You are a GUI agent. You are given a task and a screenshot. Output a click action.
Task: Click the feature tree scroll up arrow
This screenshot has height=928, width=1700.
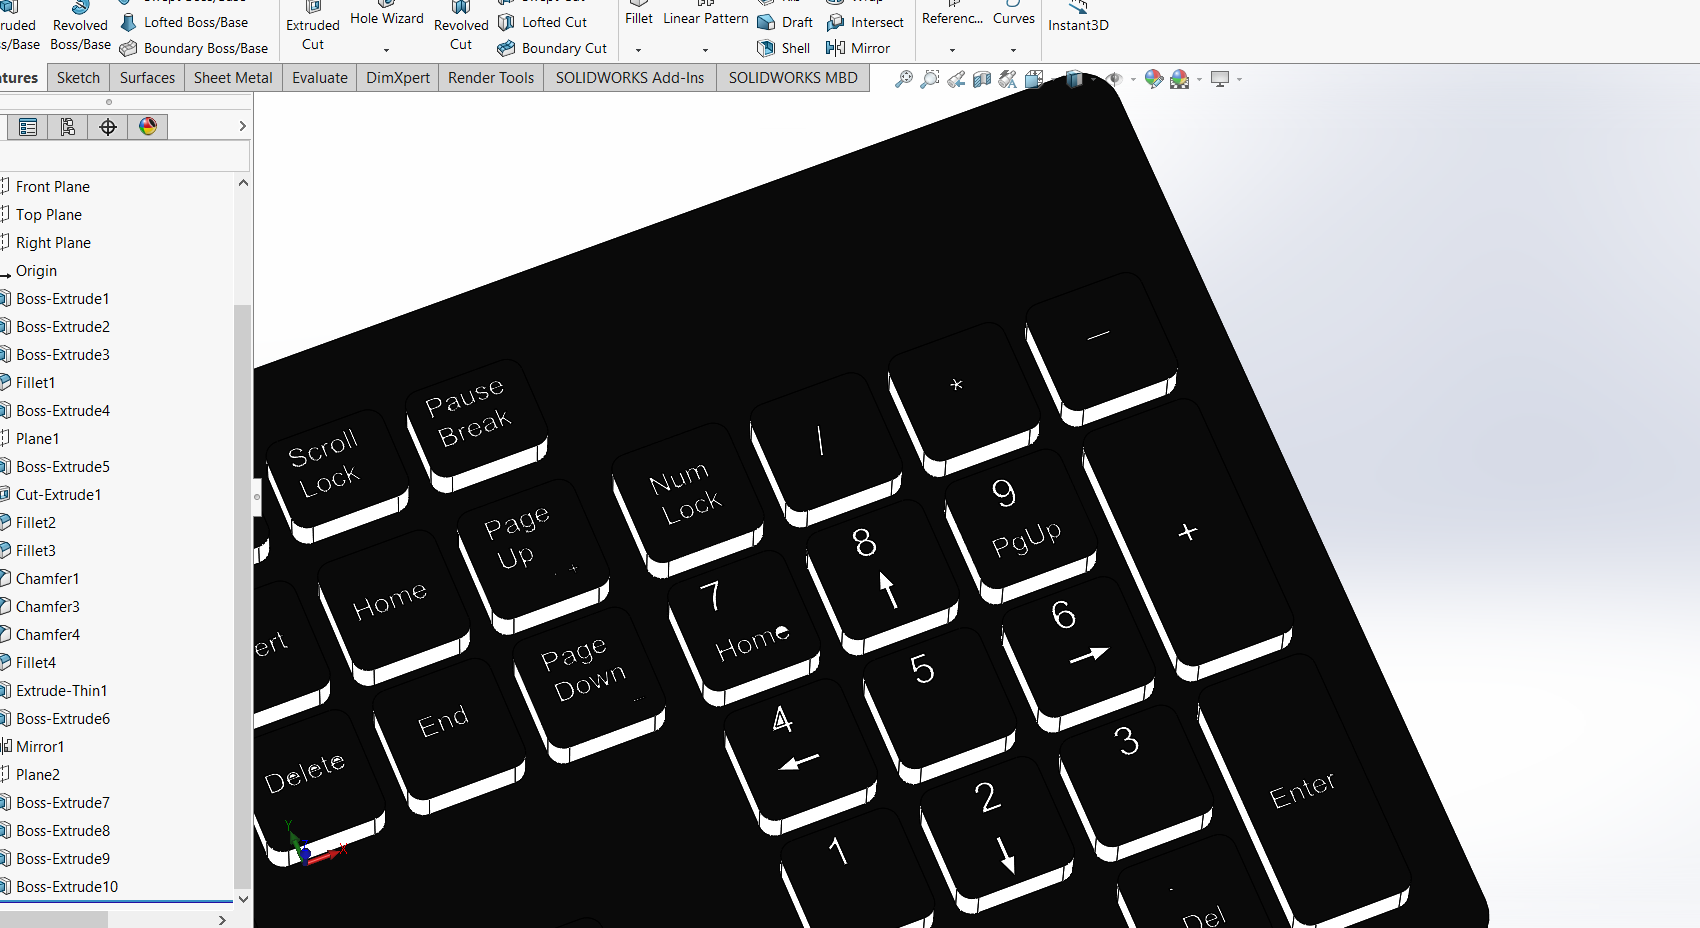243,183
